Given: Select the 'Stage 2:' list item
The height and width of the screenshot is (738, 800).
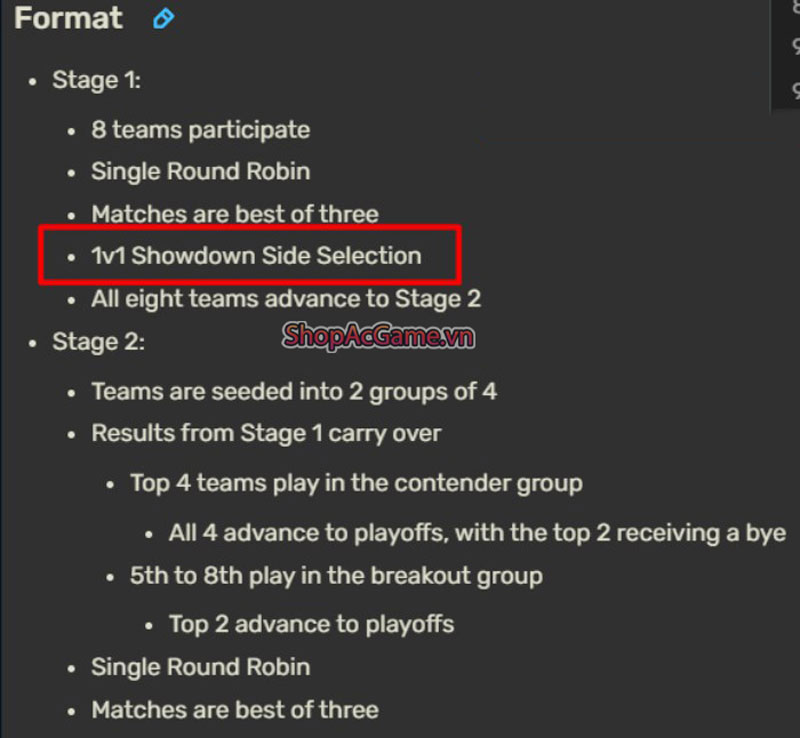Looking at the screenshot, I should point(98,341).
